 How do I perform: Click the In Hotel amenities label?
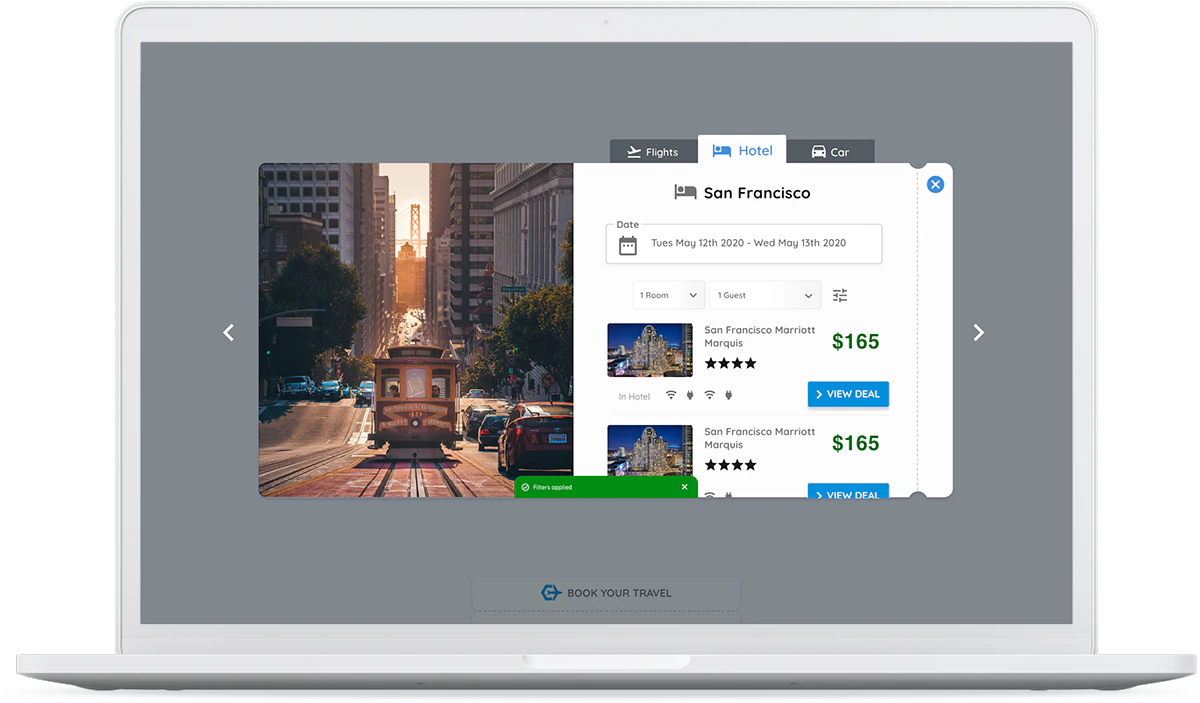tap(634, 397)
